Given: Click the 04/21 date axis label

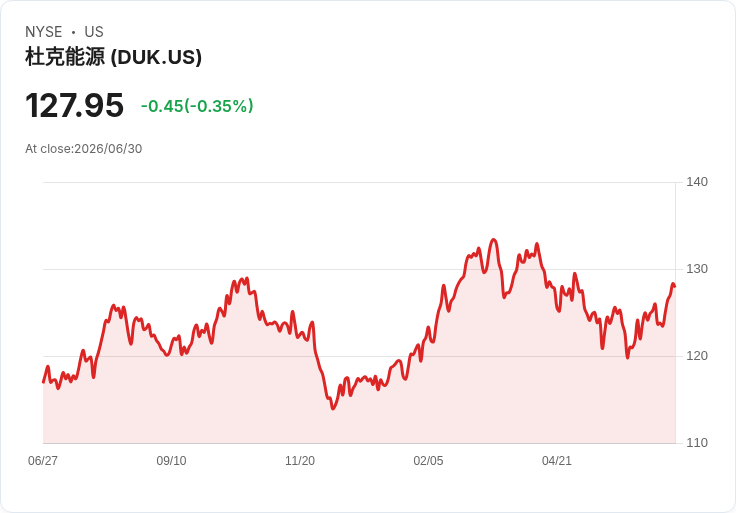Looking at the screenshot, I should 557,460.
